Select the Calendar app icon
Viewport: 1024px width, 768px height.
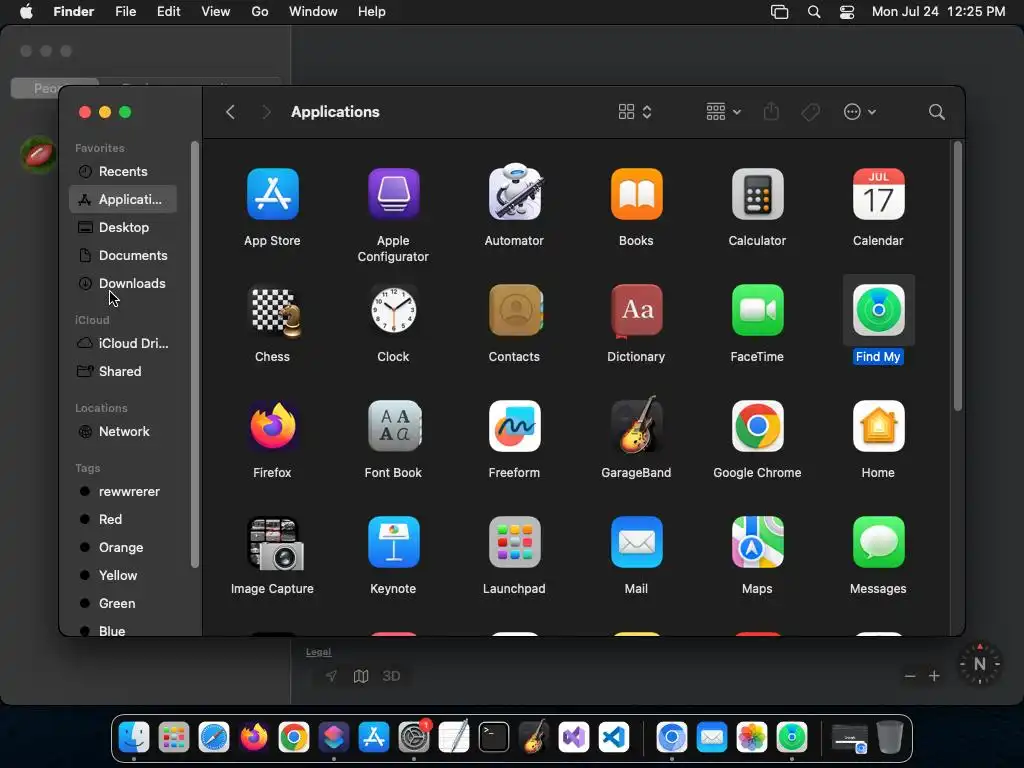(878, 194)
